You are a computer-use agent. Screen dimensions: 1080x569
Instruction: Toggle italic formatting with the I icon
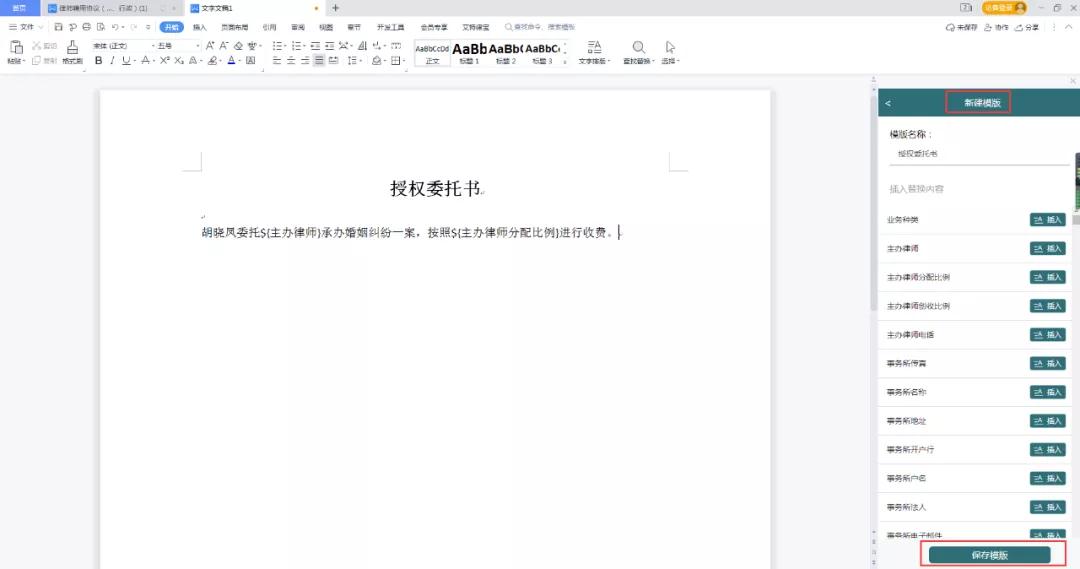[112, 61]
